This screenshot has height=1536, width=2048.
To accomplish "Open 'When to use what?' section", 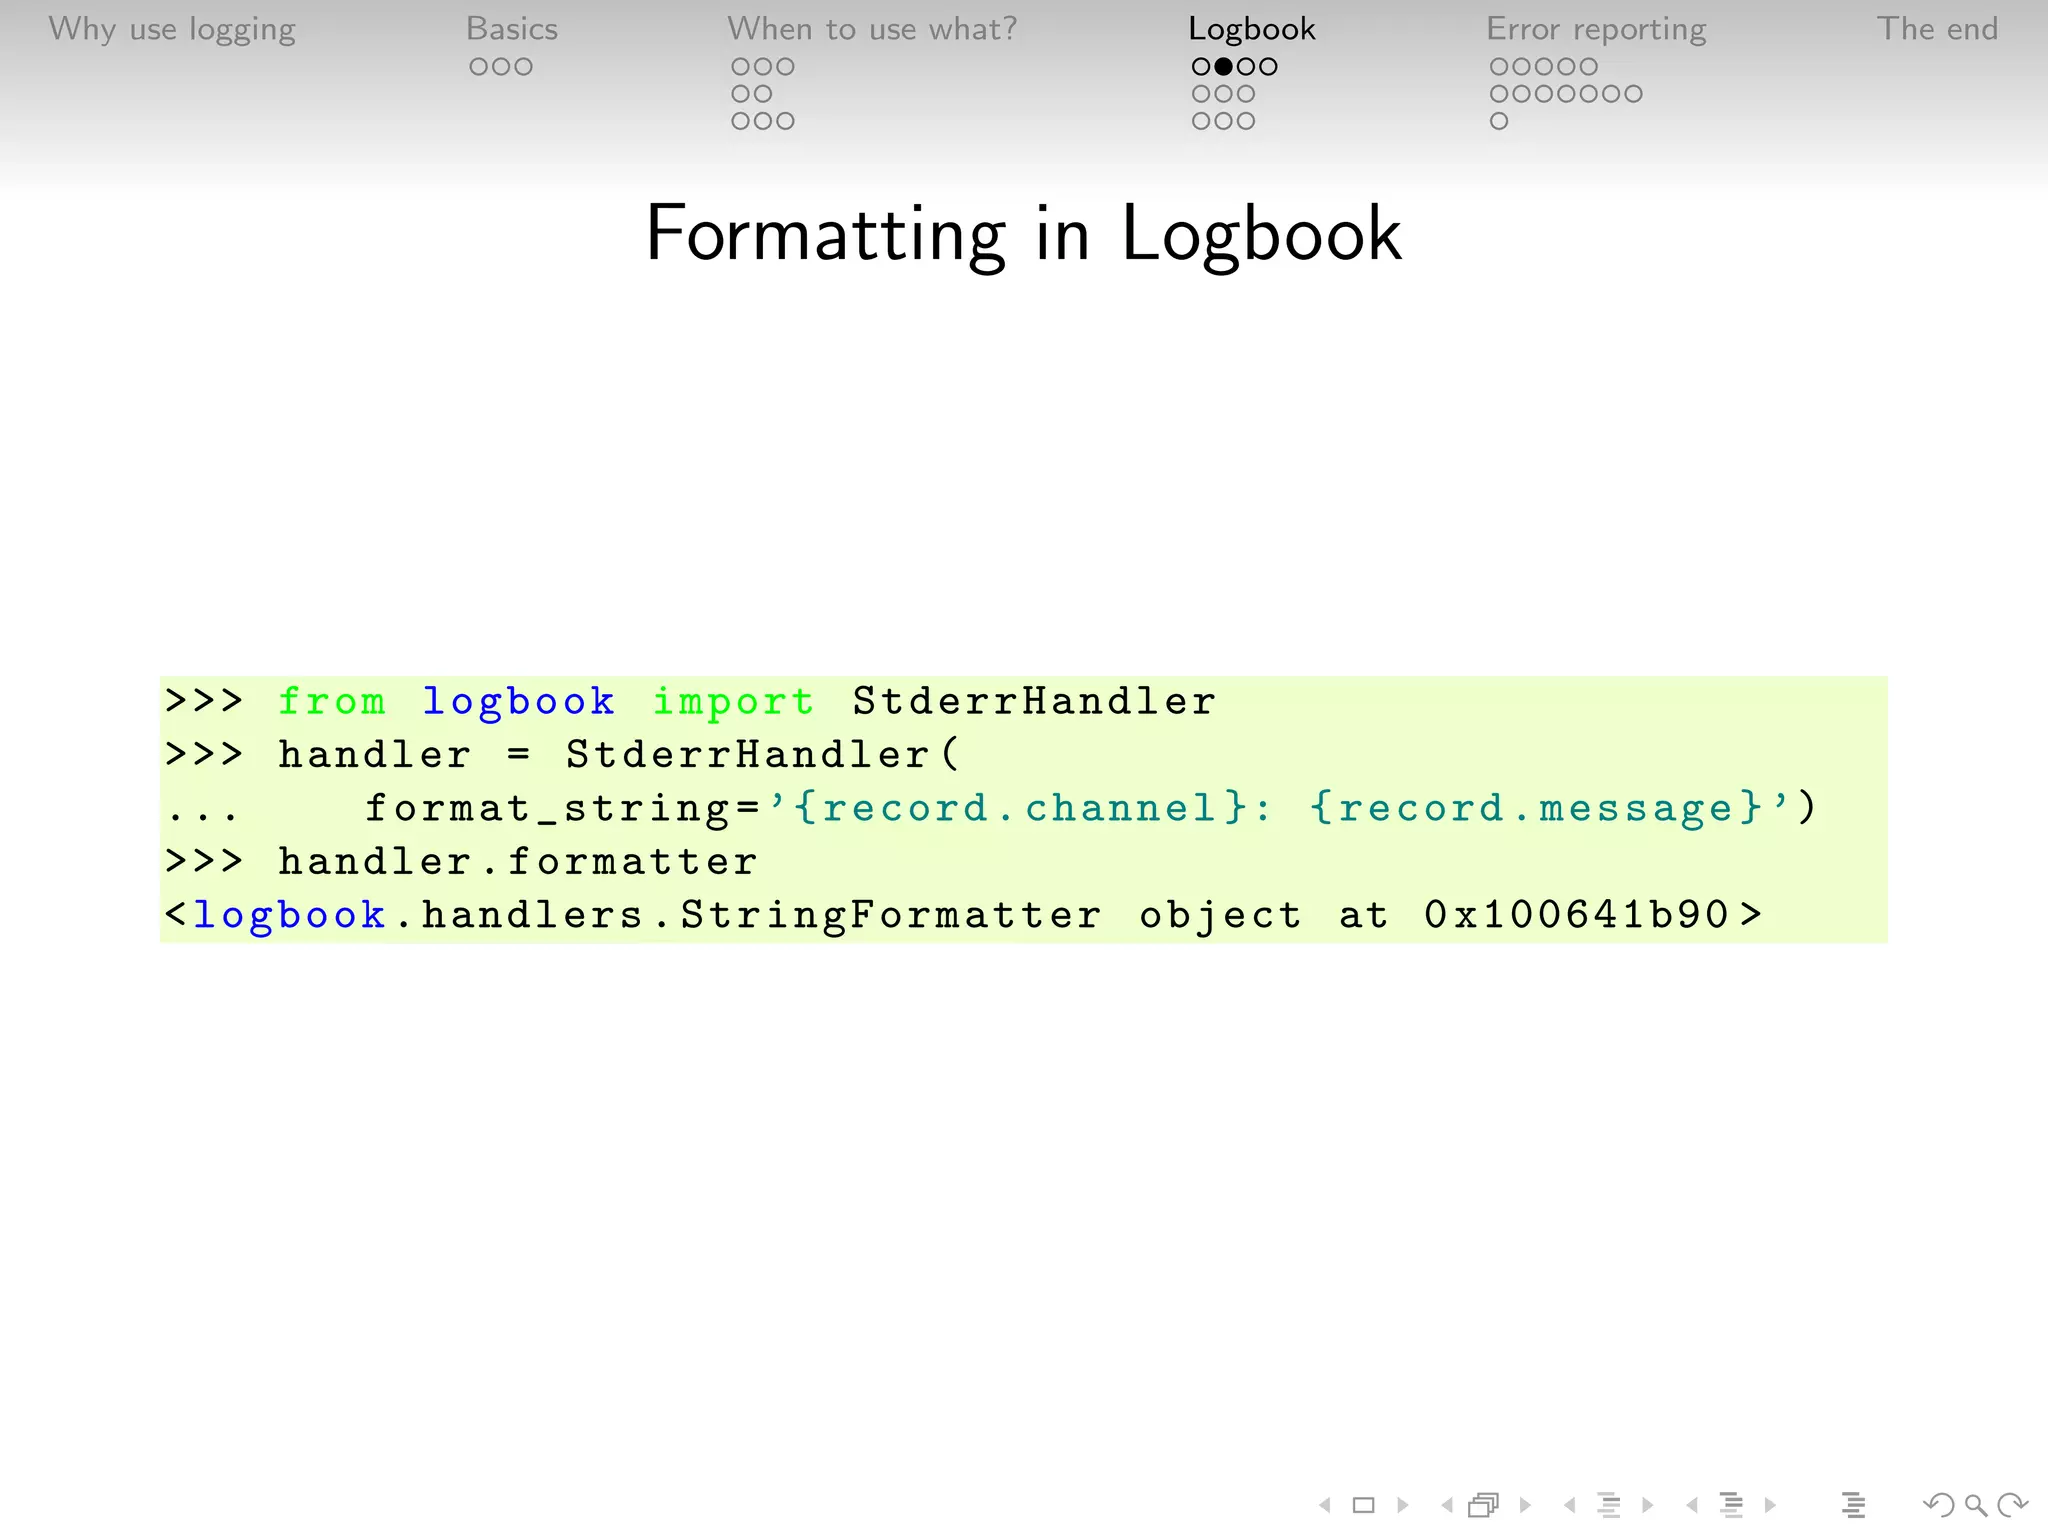I will pos(872,29).
